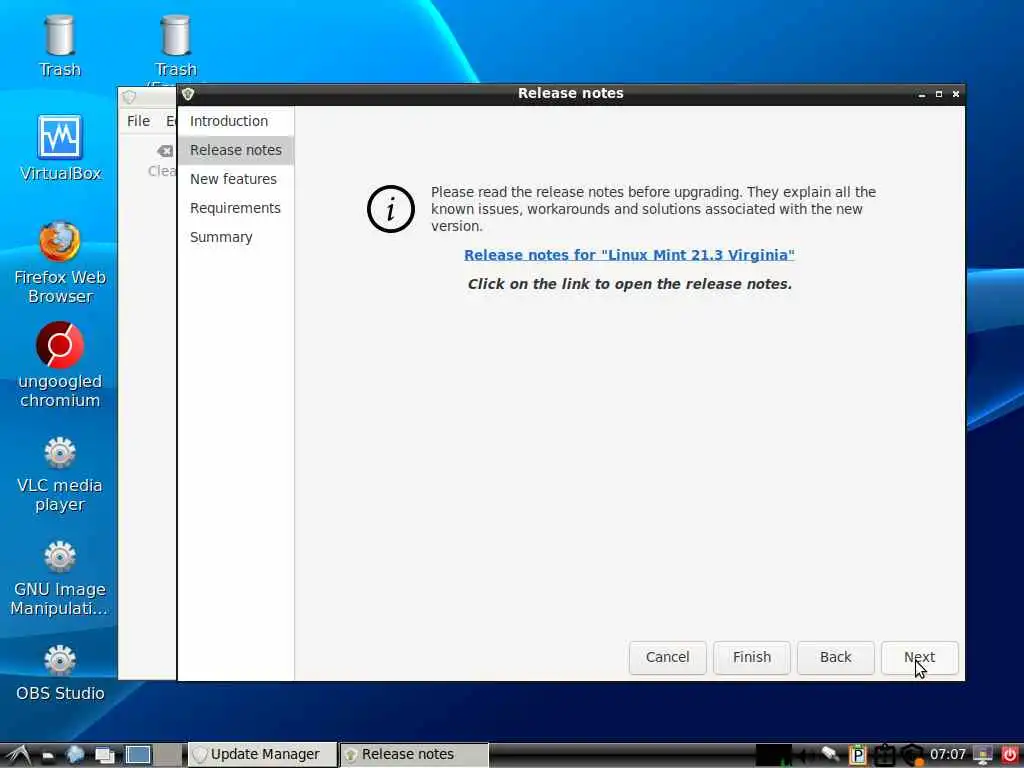The width and height of the screenshot is (1024, 768).
Task: Click the Cancel button
Action: pyautogui.click(x=667, y=658)
